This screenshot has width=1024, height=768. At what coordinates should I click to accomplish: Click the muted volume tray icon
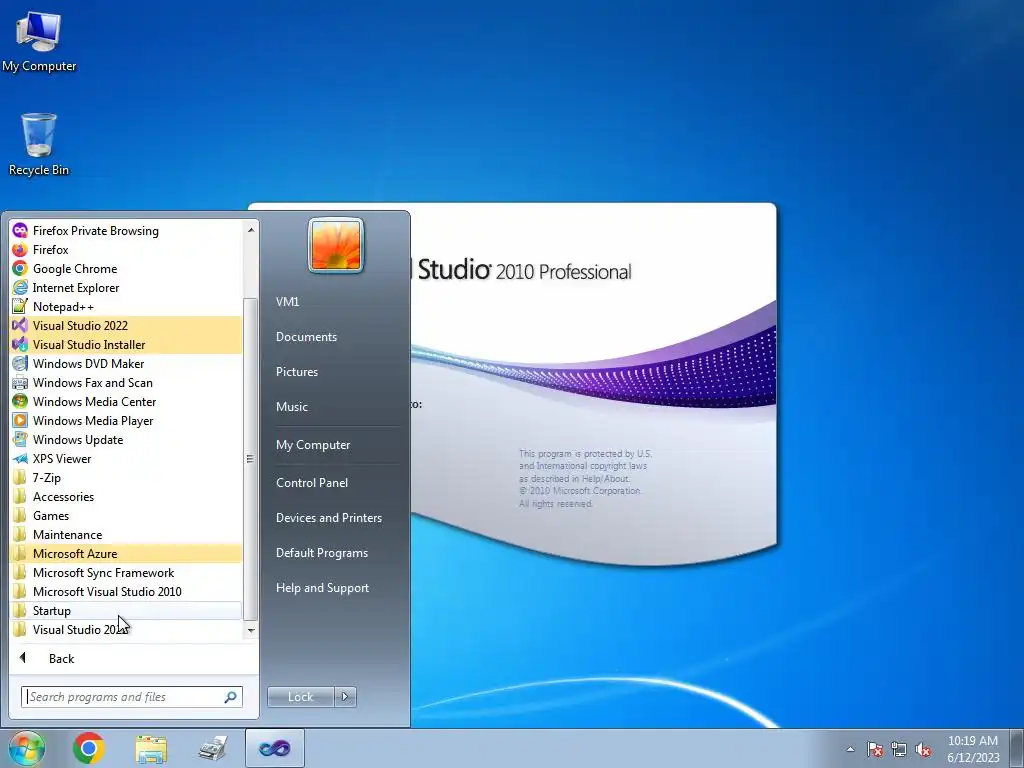point(923,750)
